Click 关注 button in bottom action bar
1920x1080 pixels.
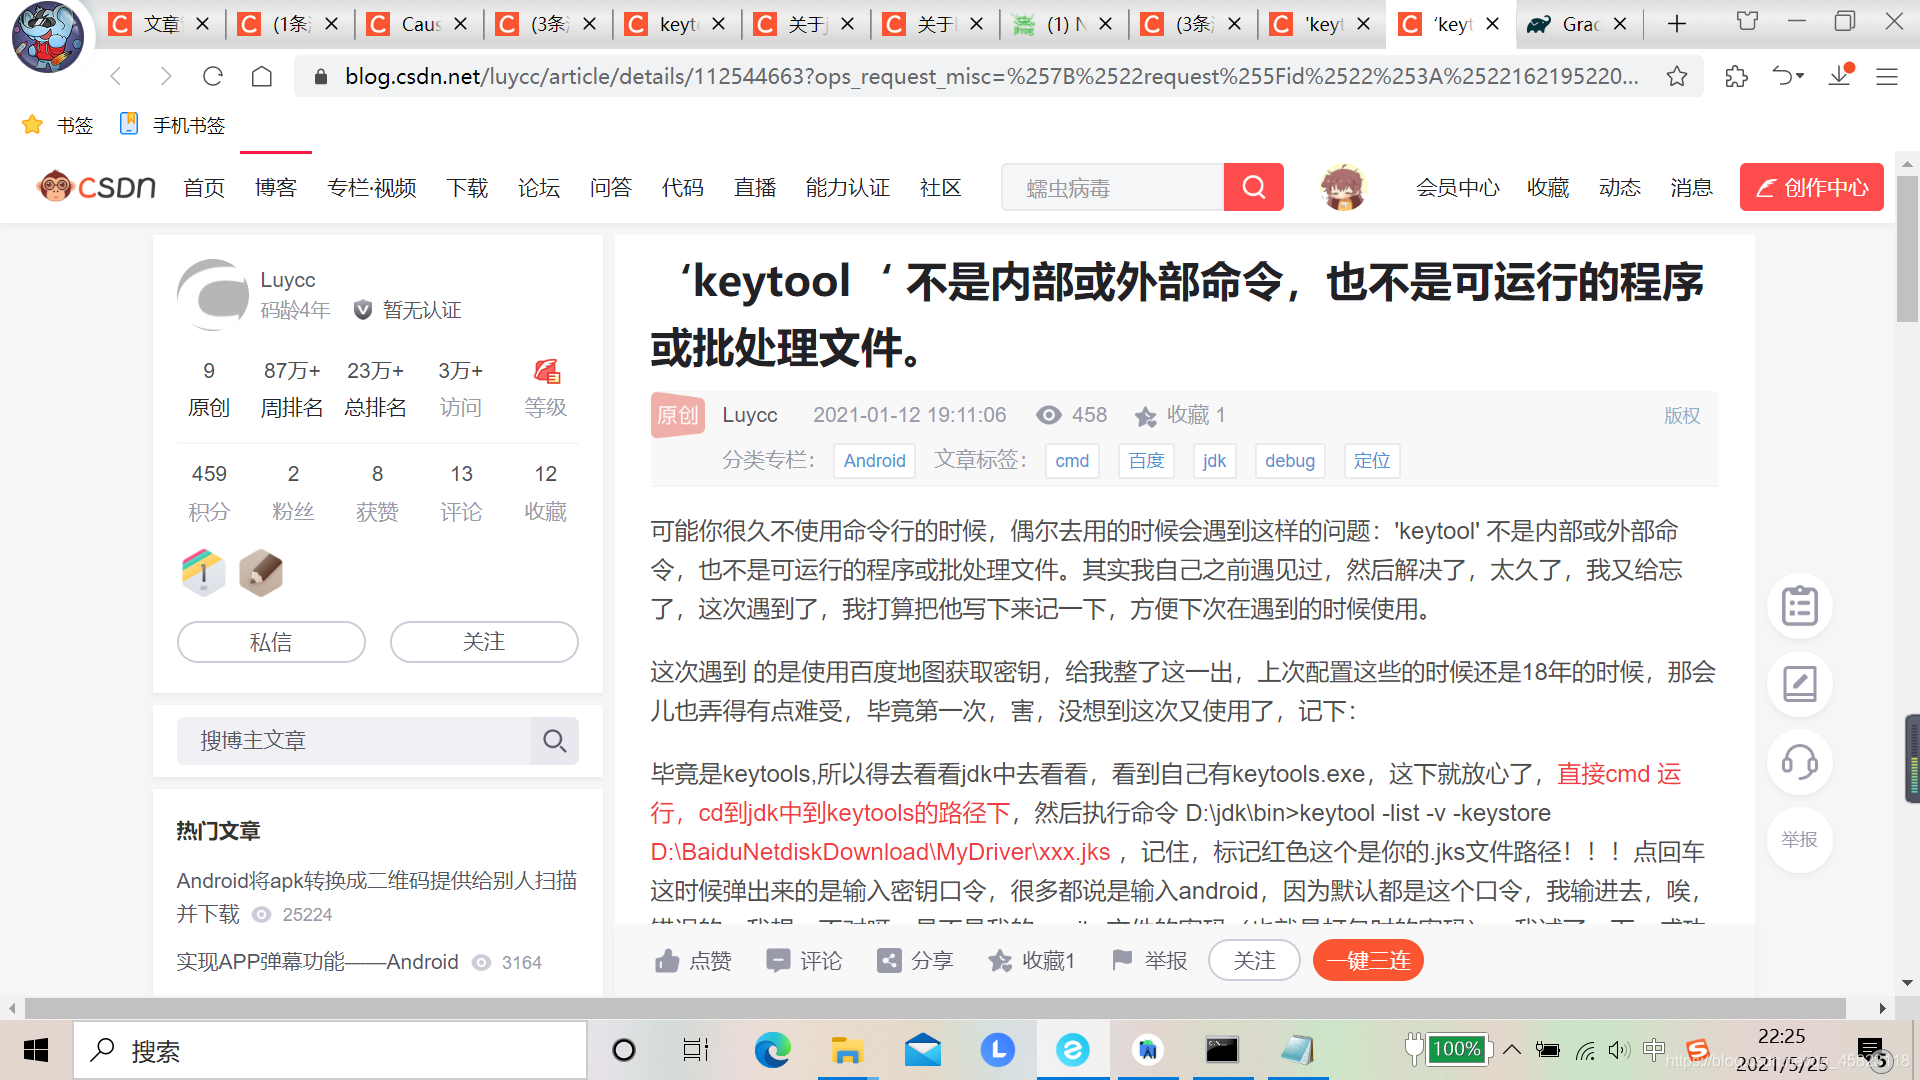[1254, 961]
